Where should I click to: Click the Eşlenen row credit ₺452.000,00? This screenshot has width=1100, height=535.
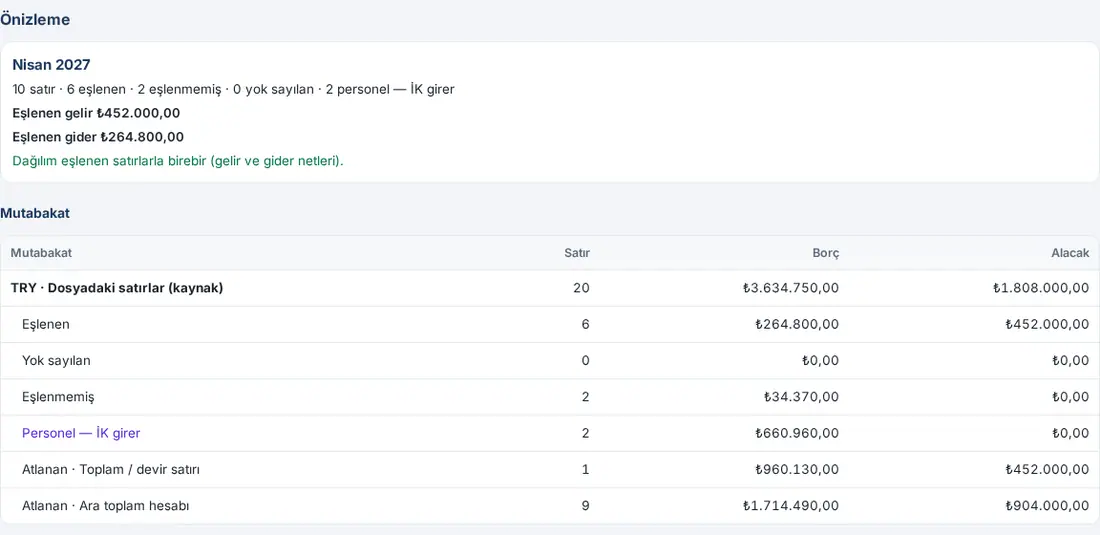pyautogui.click(x=1047, y=324)
